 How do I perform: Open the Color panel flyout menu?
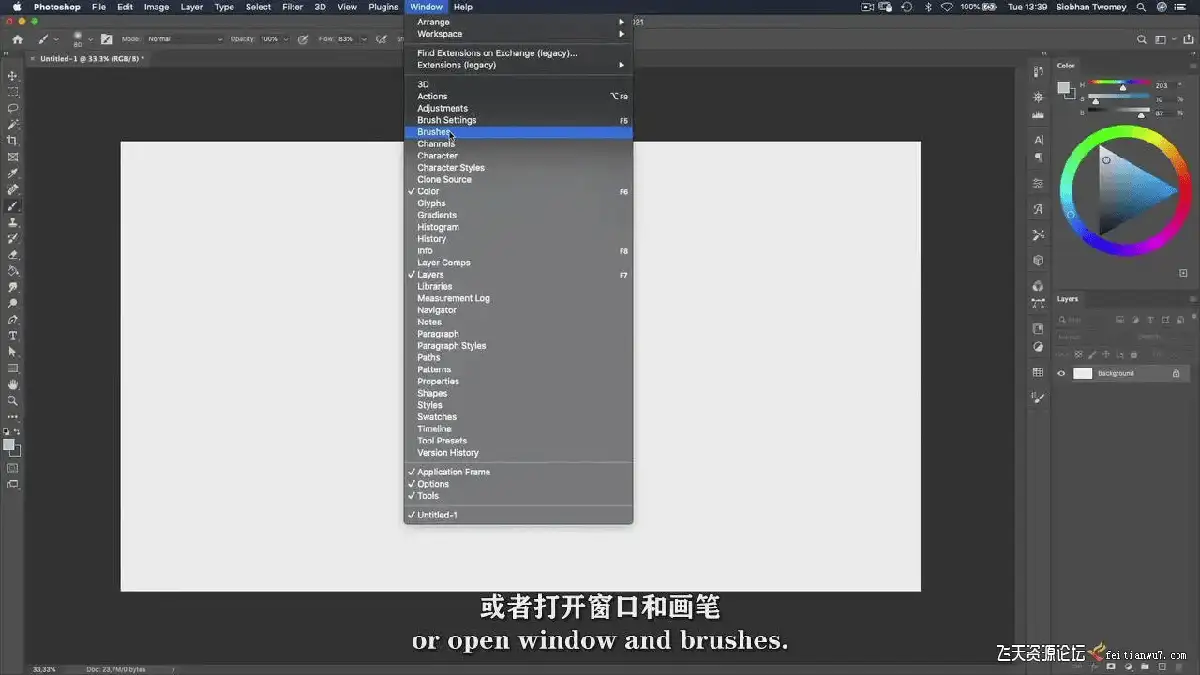[1192, 66]
